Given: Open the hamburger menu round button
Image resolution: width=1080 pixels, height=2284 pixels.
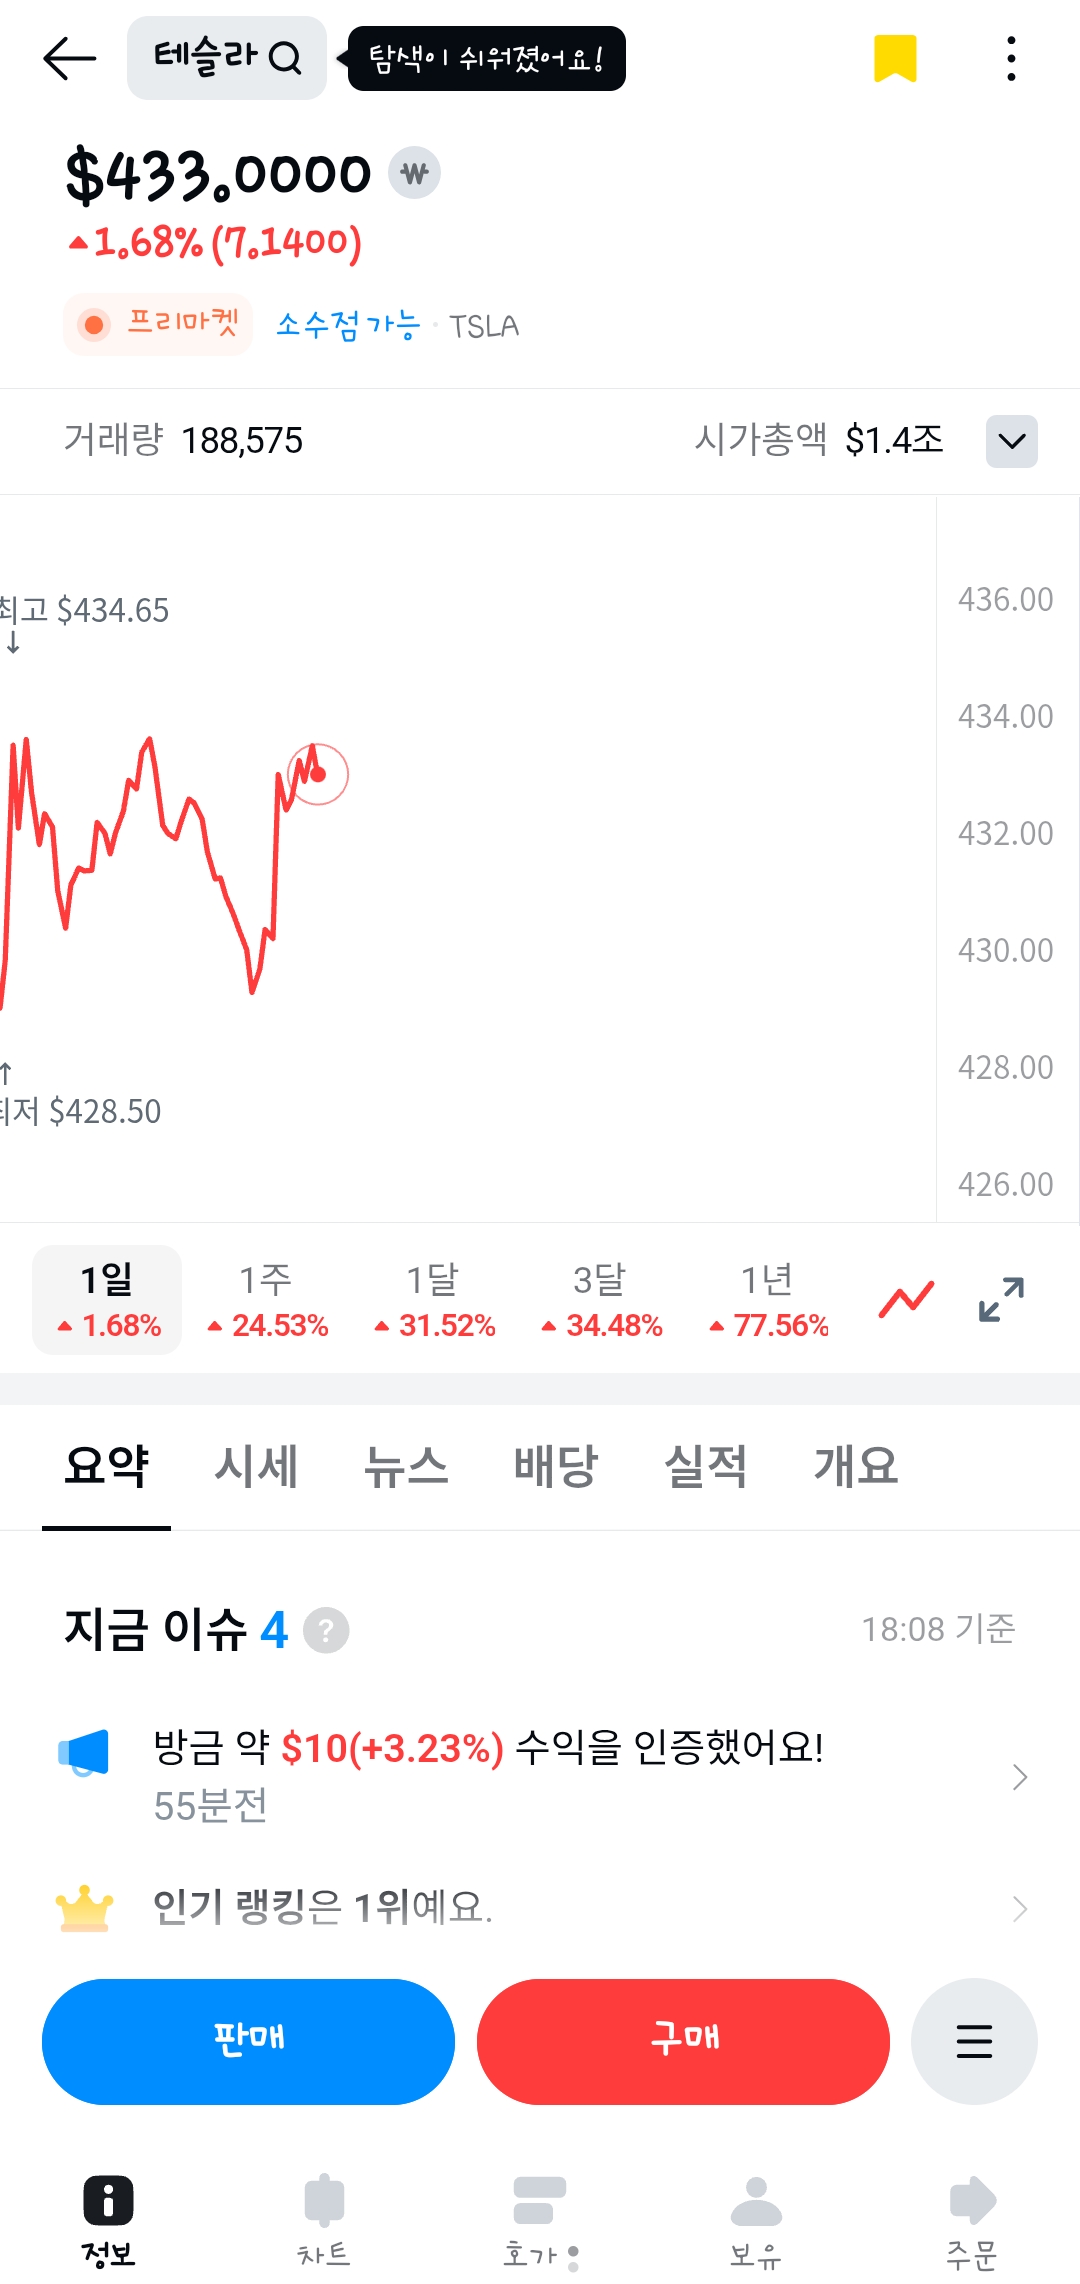Looking at the screenshot, I should click(974, 2041).
